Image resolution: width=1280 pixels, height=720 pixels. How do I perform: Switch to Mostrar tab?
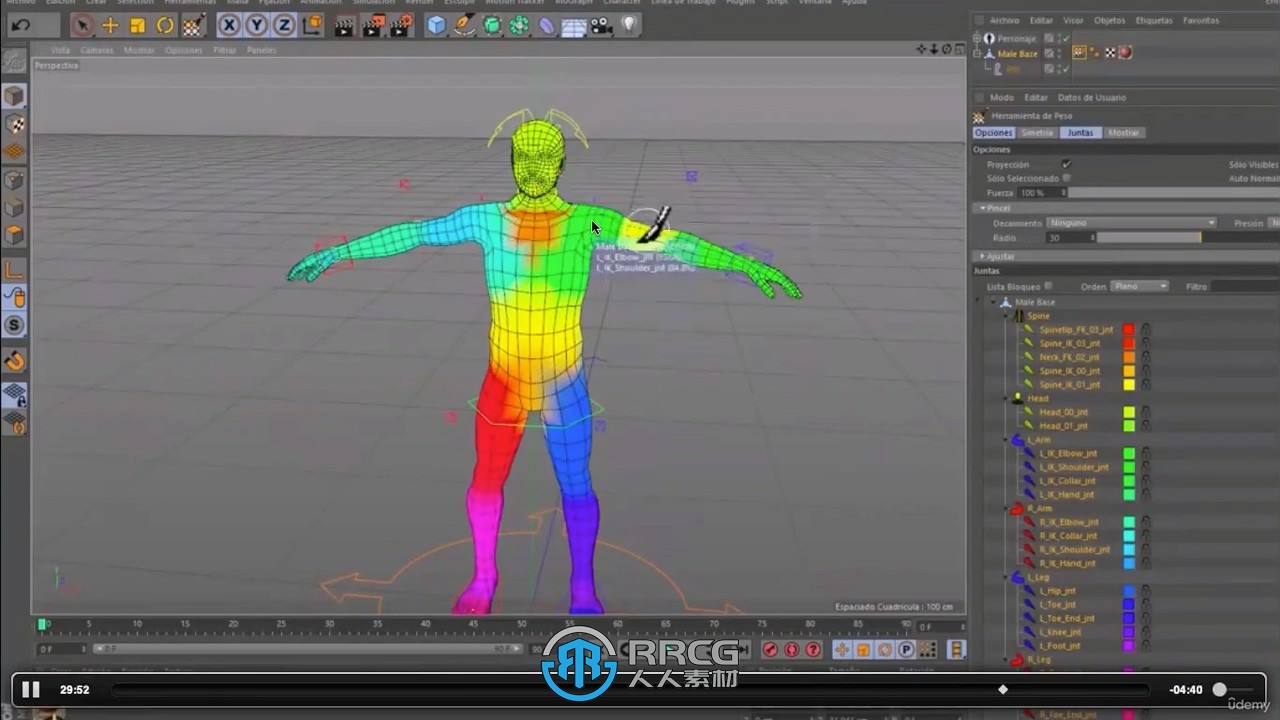tap(1124, 133)
